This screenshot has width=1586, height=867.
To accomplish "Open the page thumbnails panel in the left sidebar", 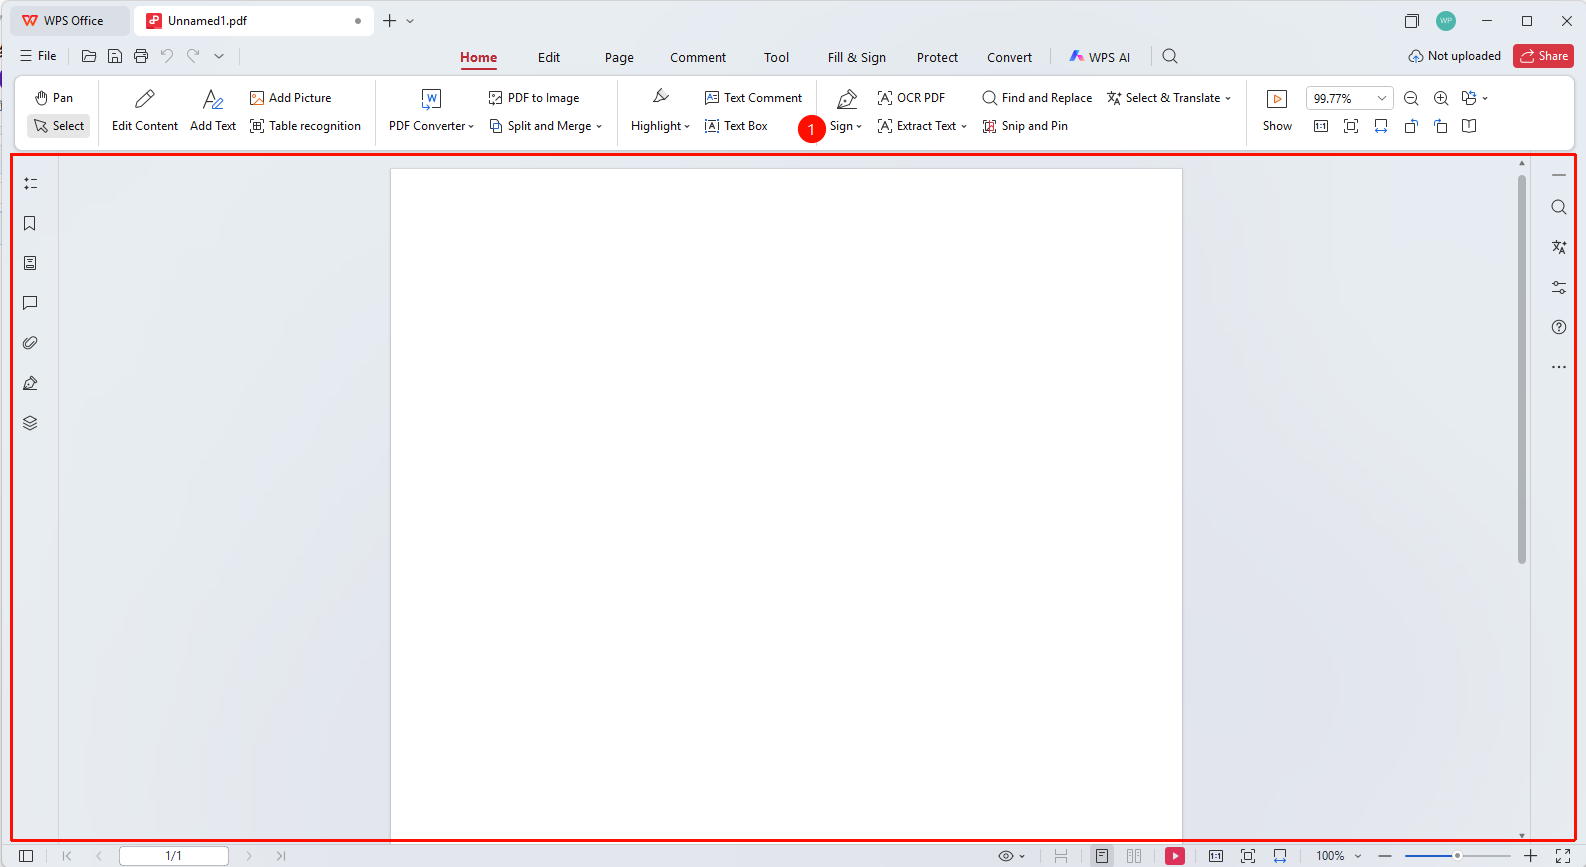I will tap(30, 263).
